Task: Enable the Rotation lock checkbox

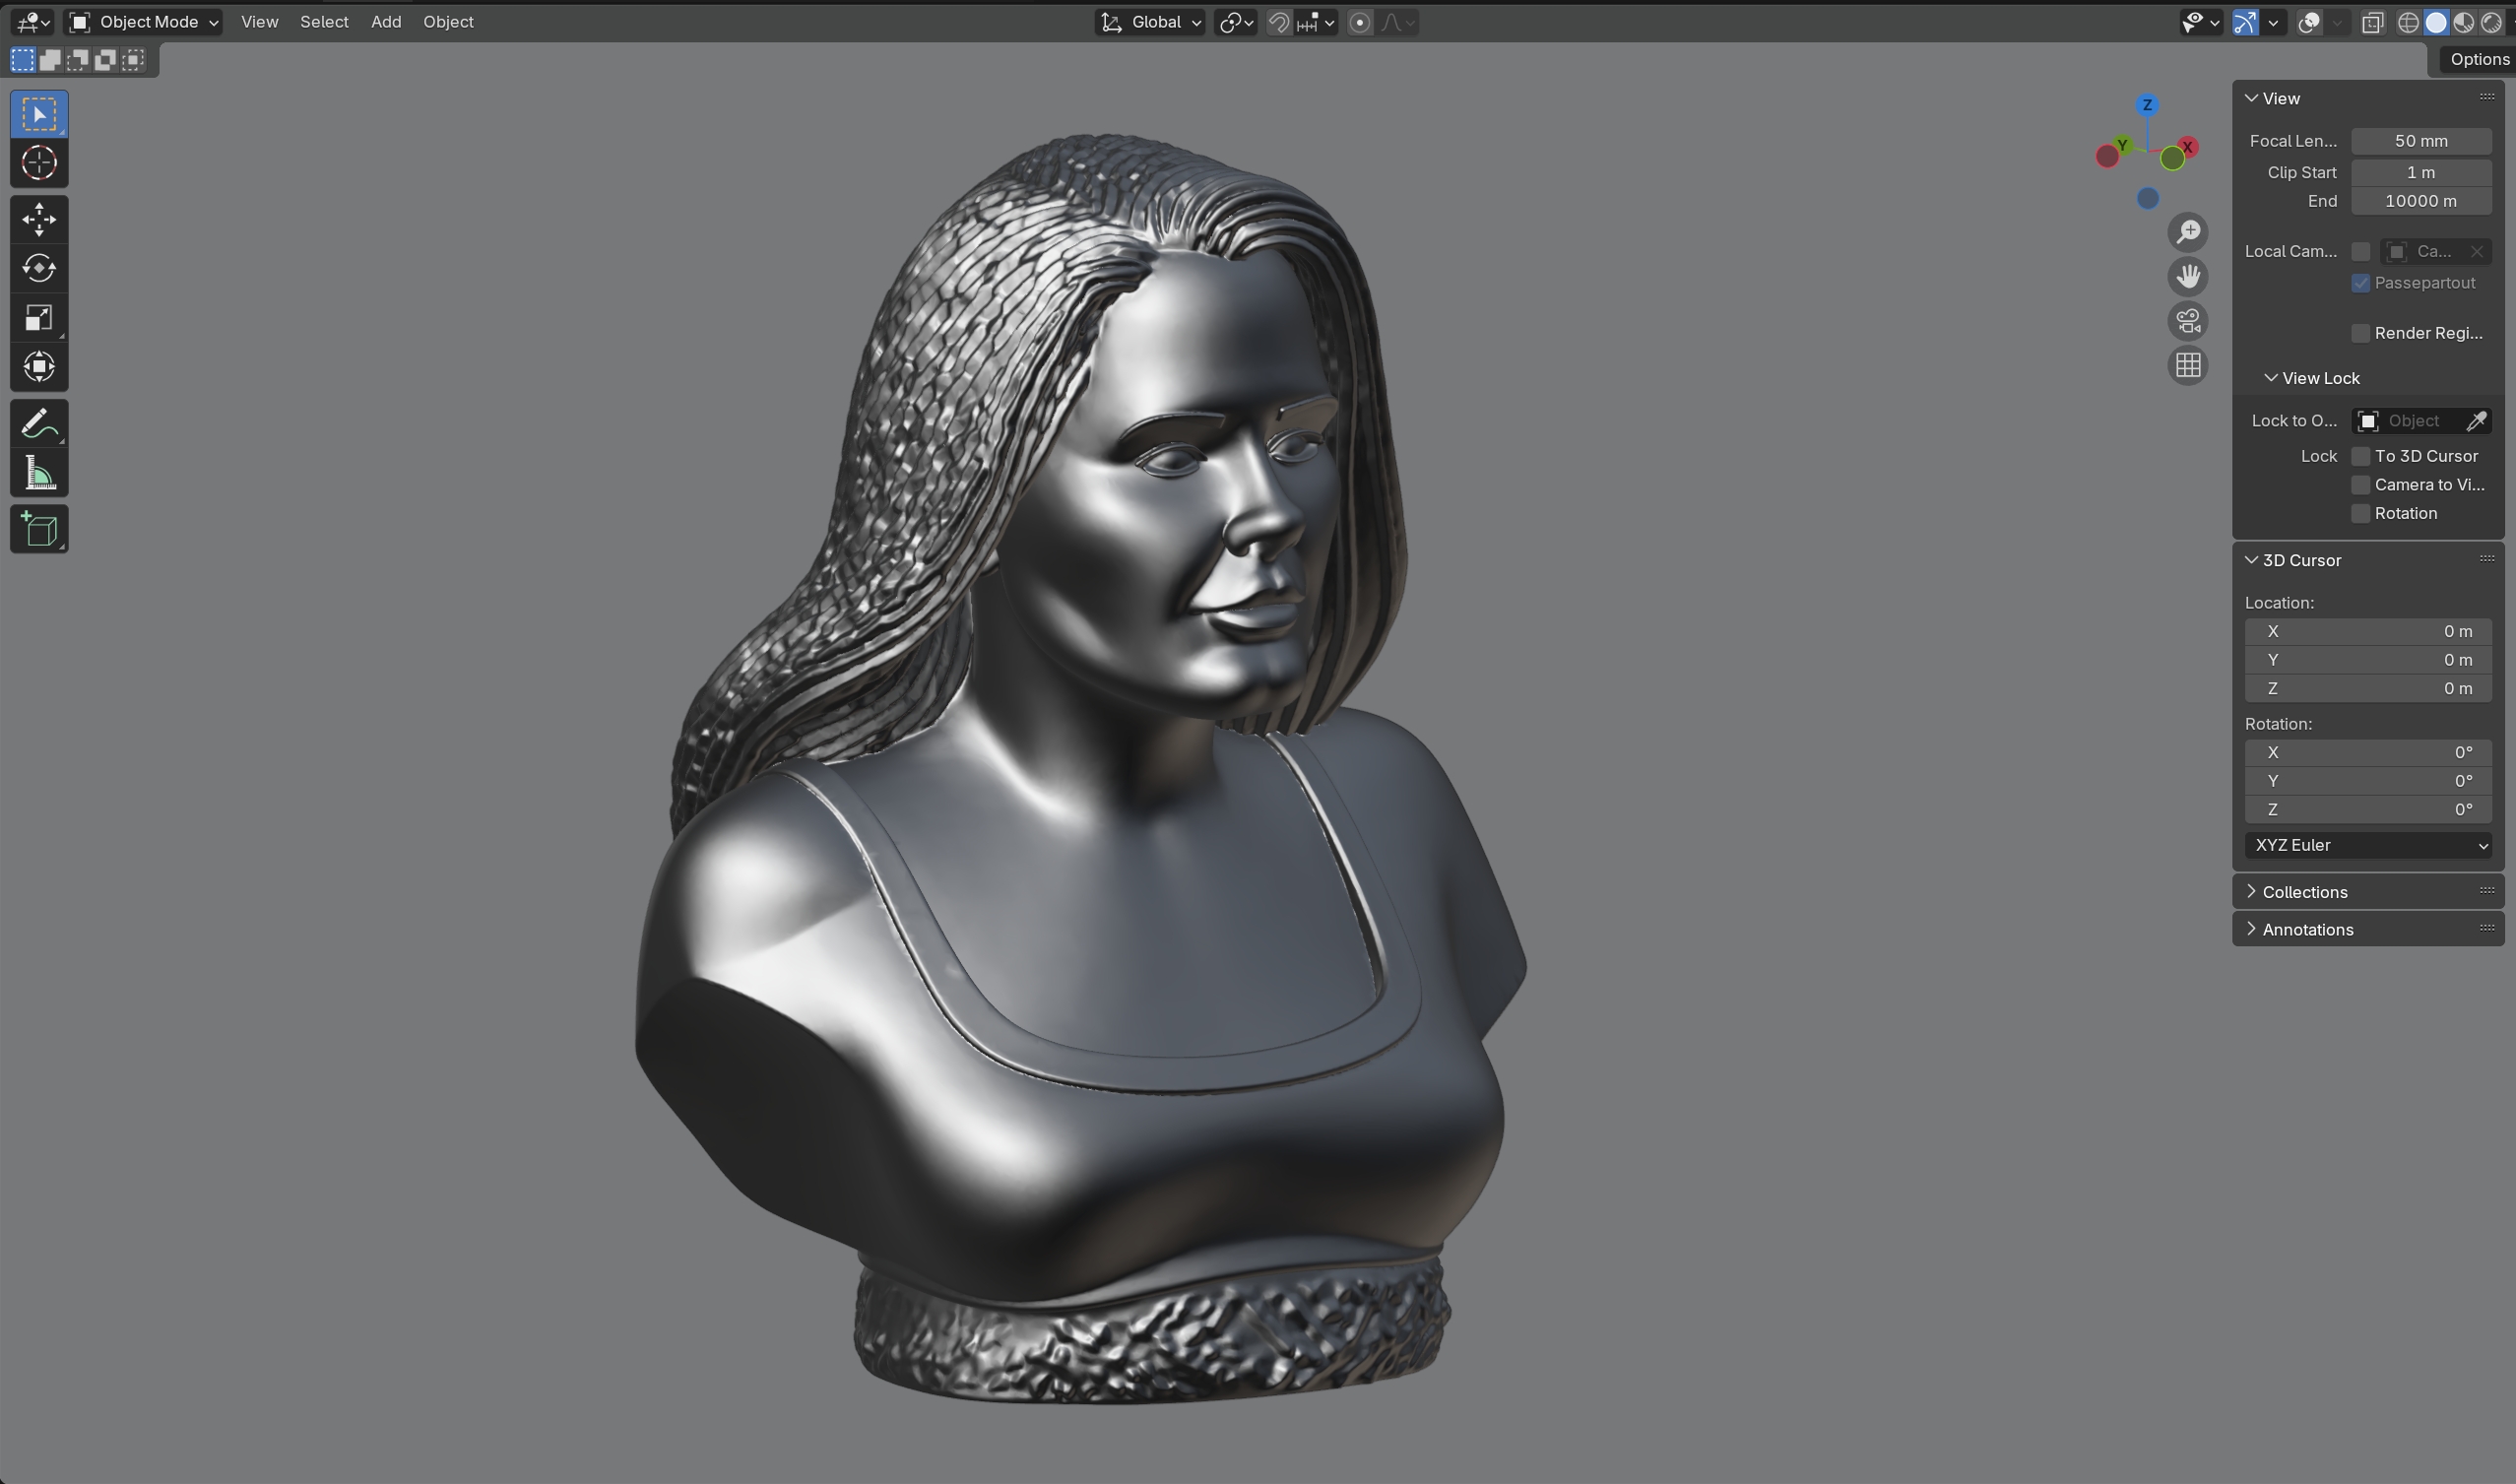Action: [2361, 514]
